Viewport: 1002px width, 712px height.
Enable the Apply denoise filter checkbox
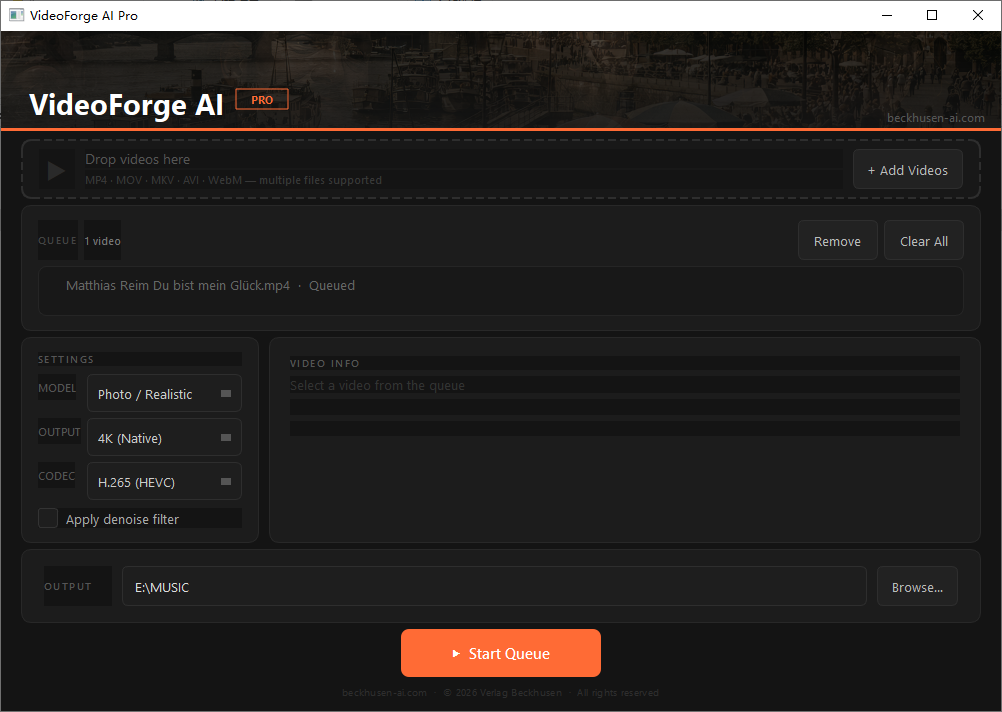(x=48, y=518)
